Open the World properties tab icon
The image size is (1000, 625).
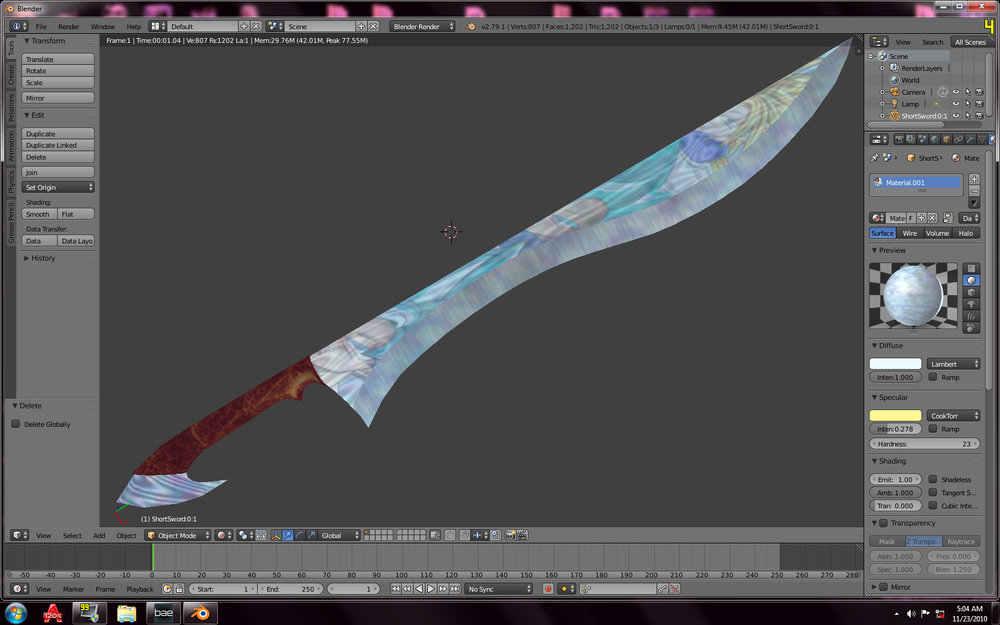(934, 139)
